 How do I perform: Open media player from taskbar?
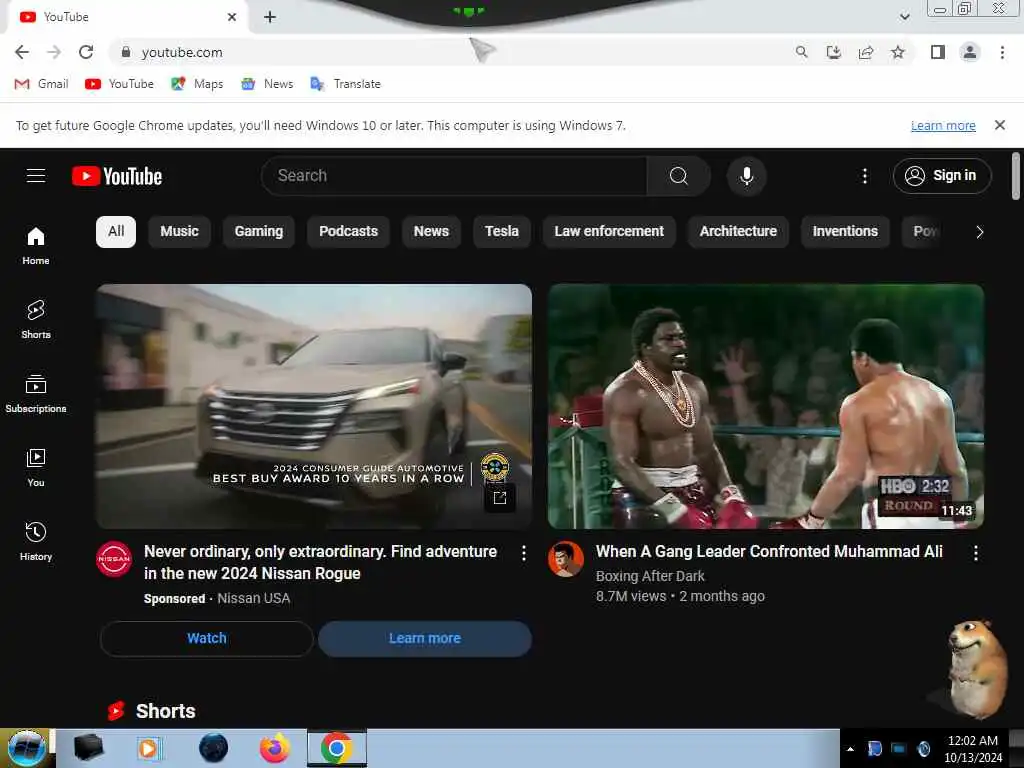[x=148, y=748]
